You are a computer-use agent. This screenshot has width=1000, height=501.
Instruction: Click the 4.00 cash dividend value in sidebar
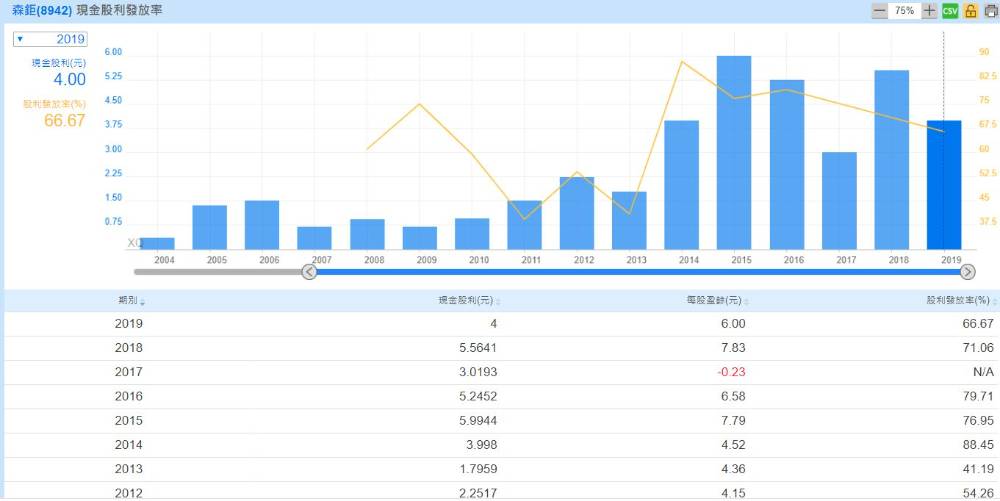point(70,80)
